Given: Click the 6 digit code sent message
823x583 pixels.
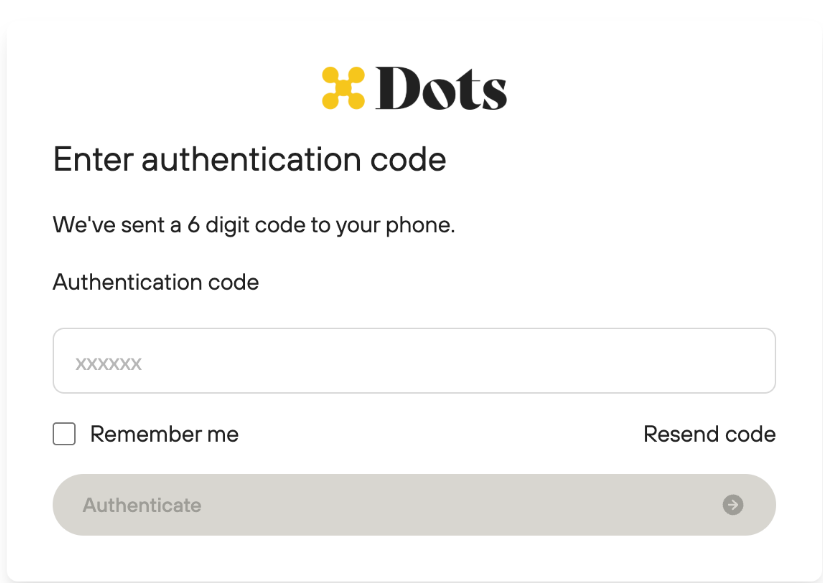Looking at the screenshot, I should click(x=254, y=225).
